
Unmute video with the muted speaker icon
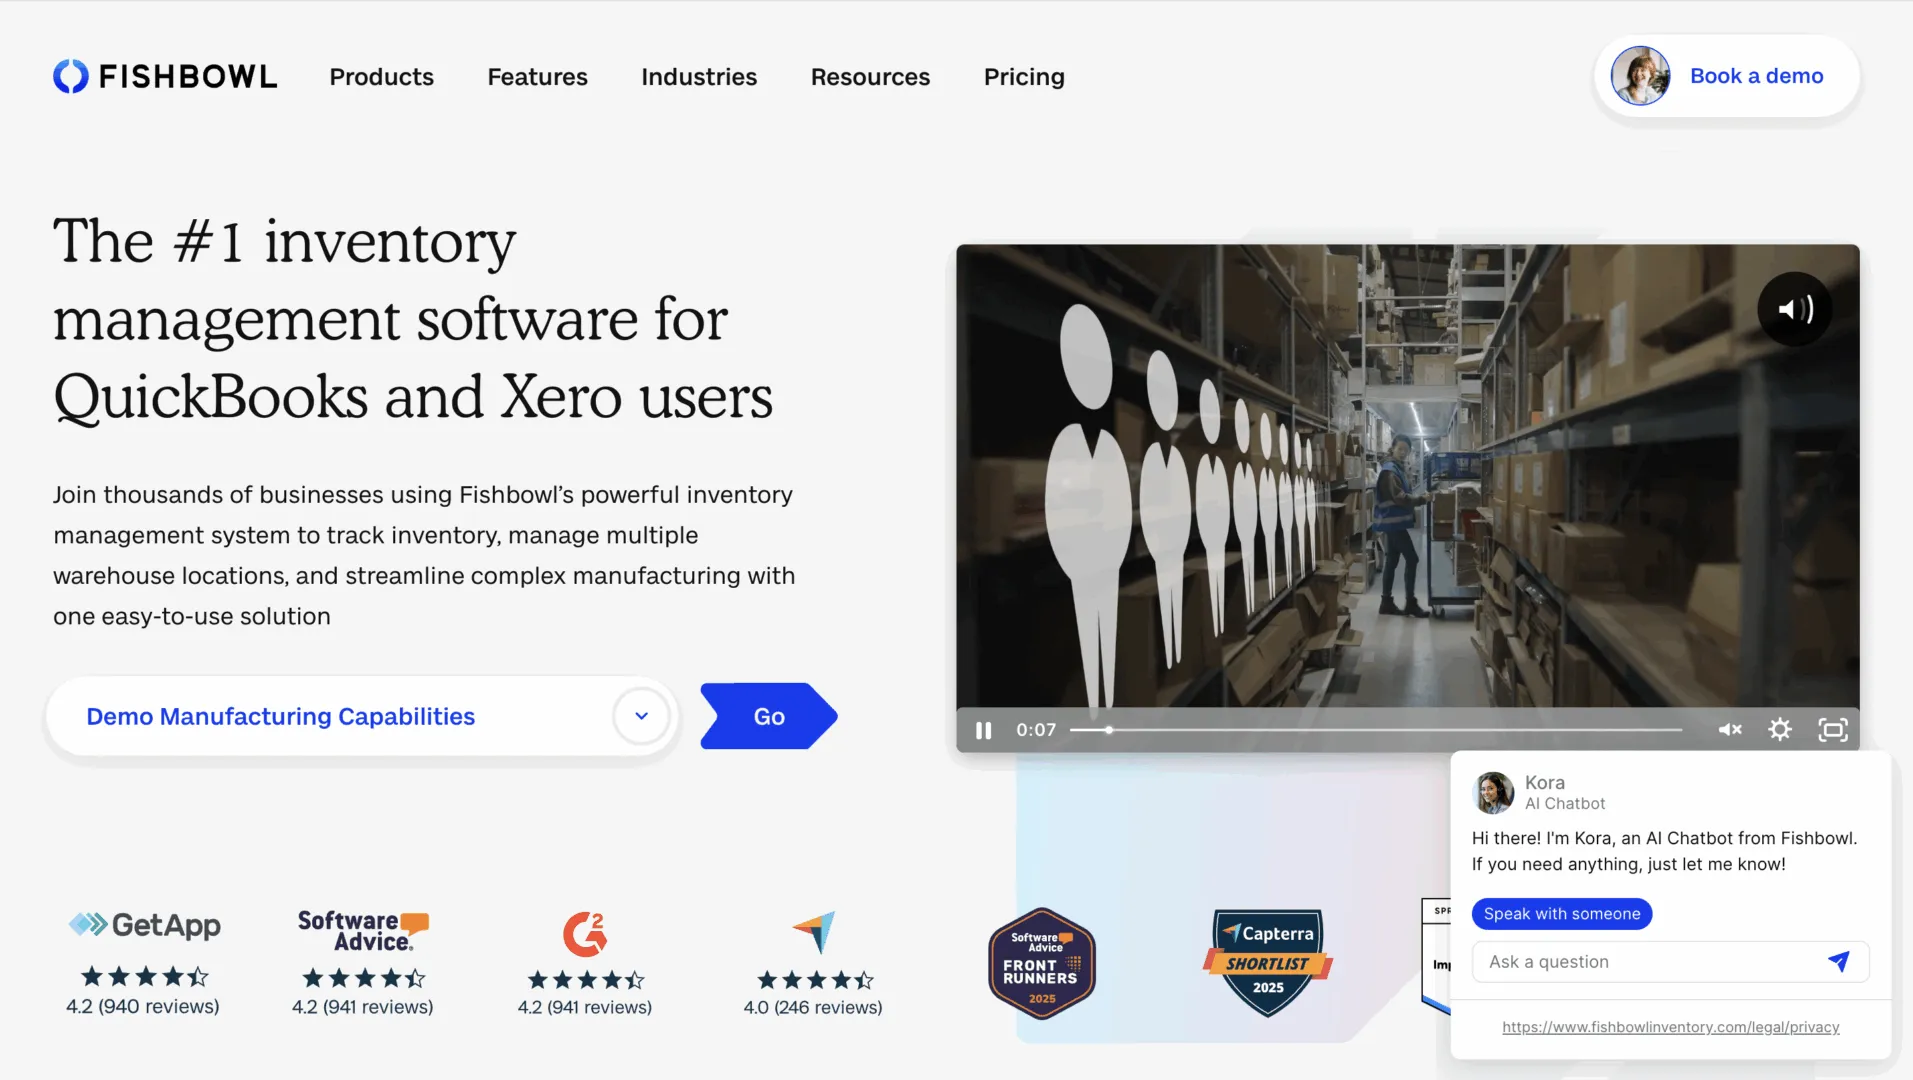pos(1730,730)
